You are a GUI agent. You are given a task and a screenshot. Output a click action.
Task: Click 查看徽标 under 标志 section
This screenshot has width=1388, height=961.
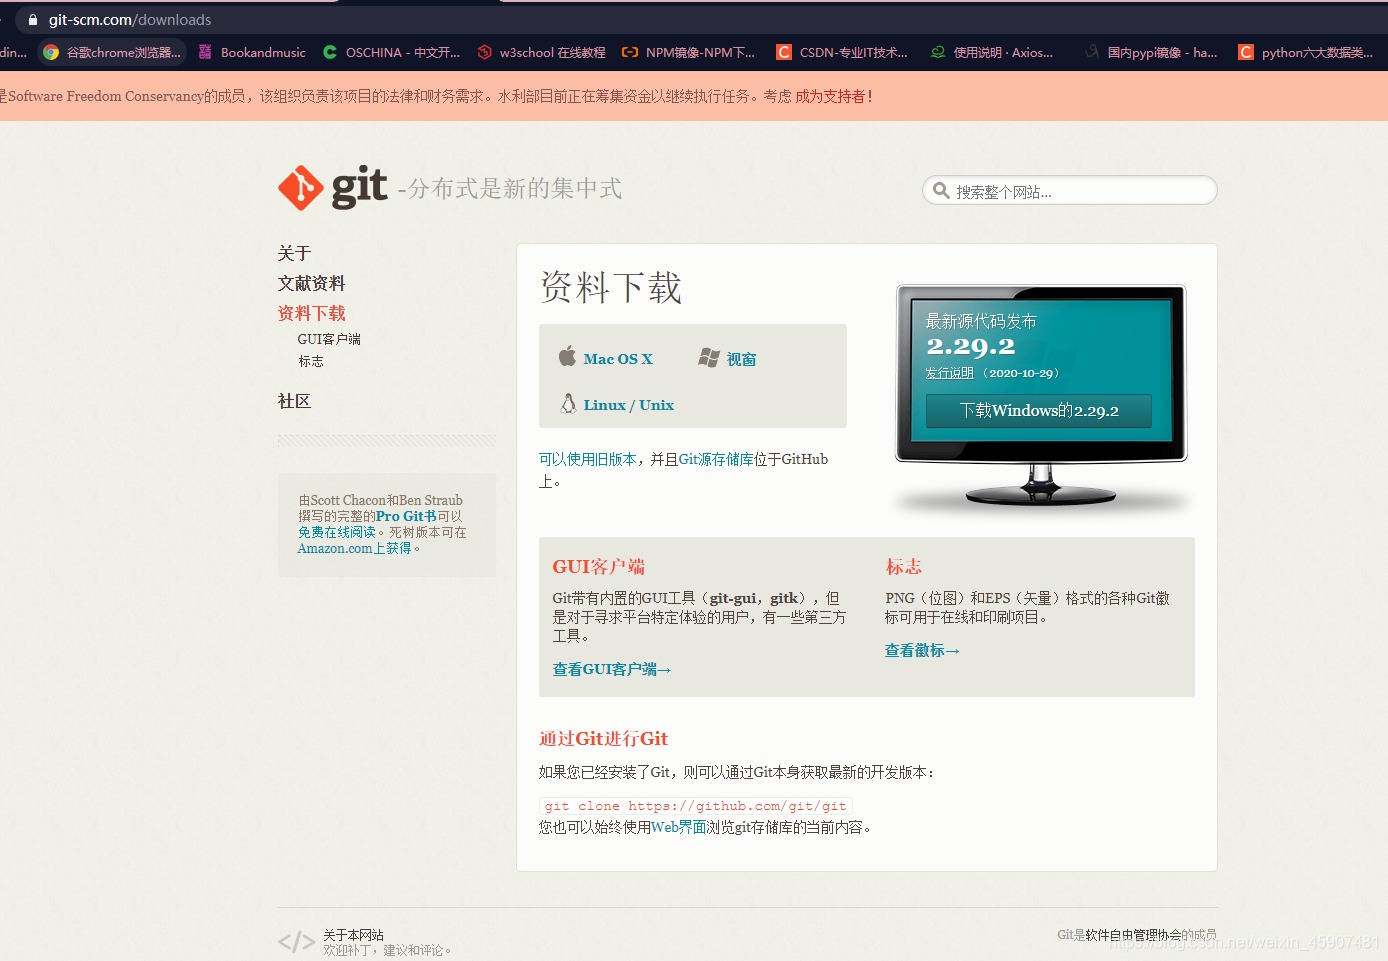[x=917, y=649]
